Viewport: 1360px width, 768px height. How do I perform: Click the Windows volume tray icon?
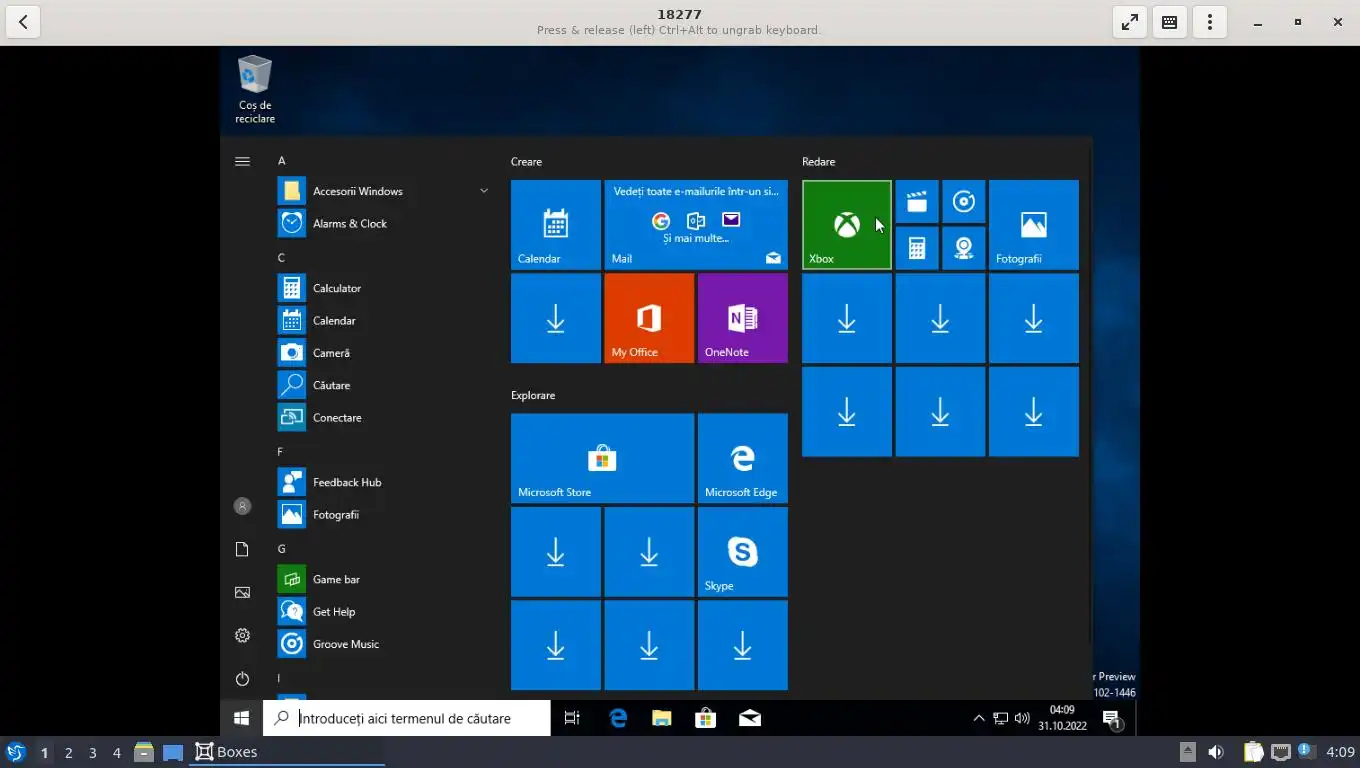(1022, 718)
